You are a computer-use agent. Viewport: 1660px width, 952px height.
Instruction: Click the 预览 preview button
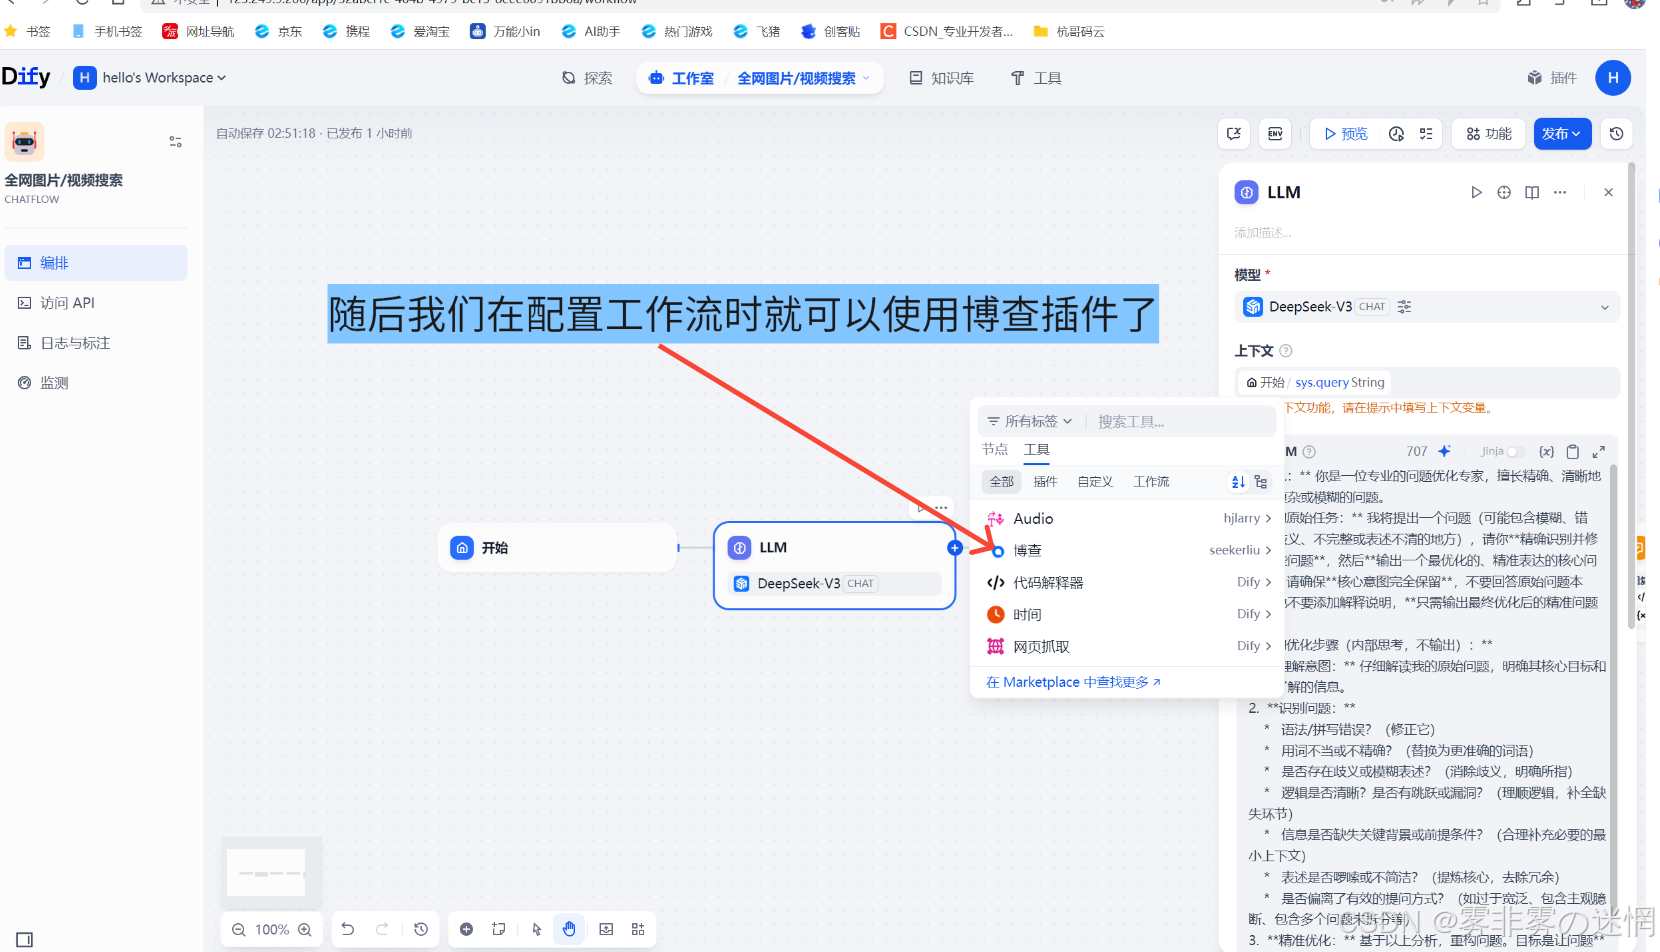click(1346, 133)
